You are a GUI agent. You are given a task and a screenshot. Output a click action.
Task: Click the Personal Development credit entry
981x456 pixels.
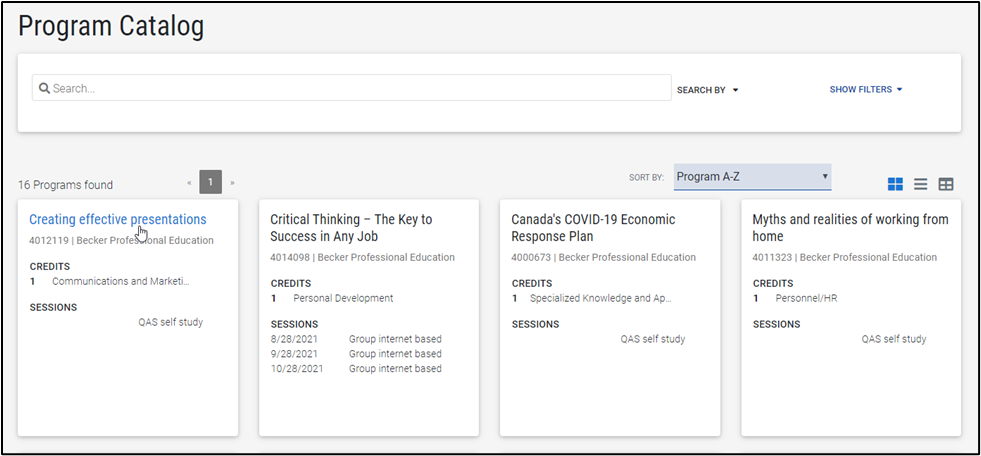tap(343, 298)
